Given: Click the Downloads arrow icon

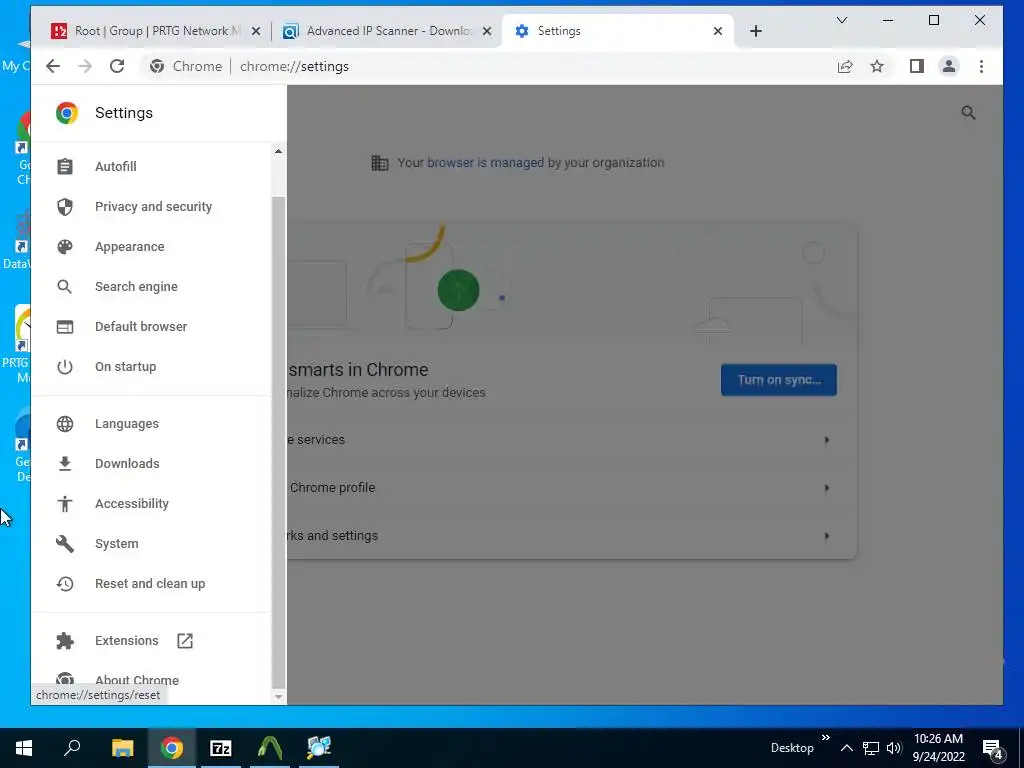Looking at the screenshot, I should [65, 464].
